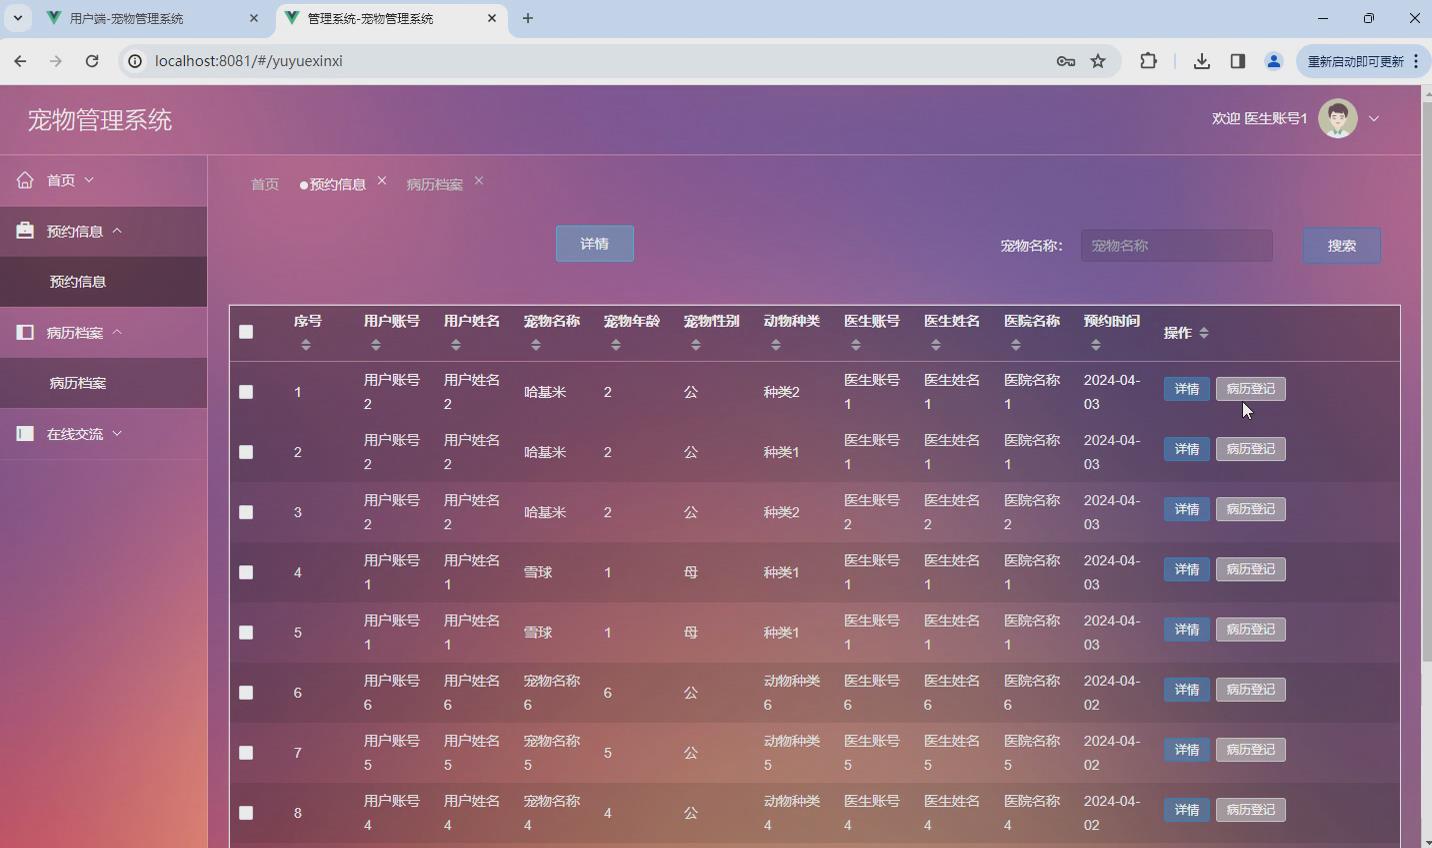1432x848 pixels.
Task: Open the doctor avatar picture top right
Action: pos(1338,118)
